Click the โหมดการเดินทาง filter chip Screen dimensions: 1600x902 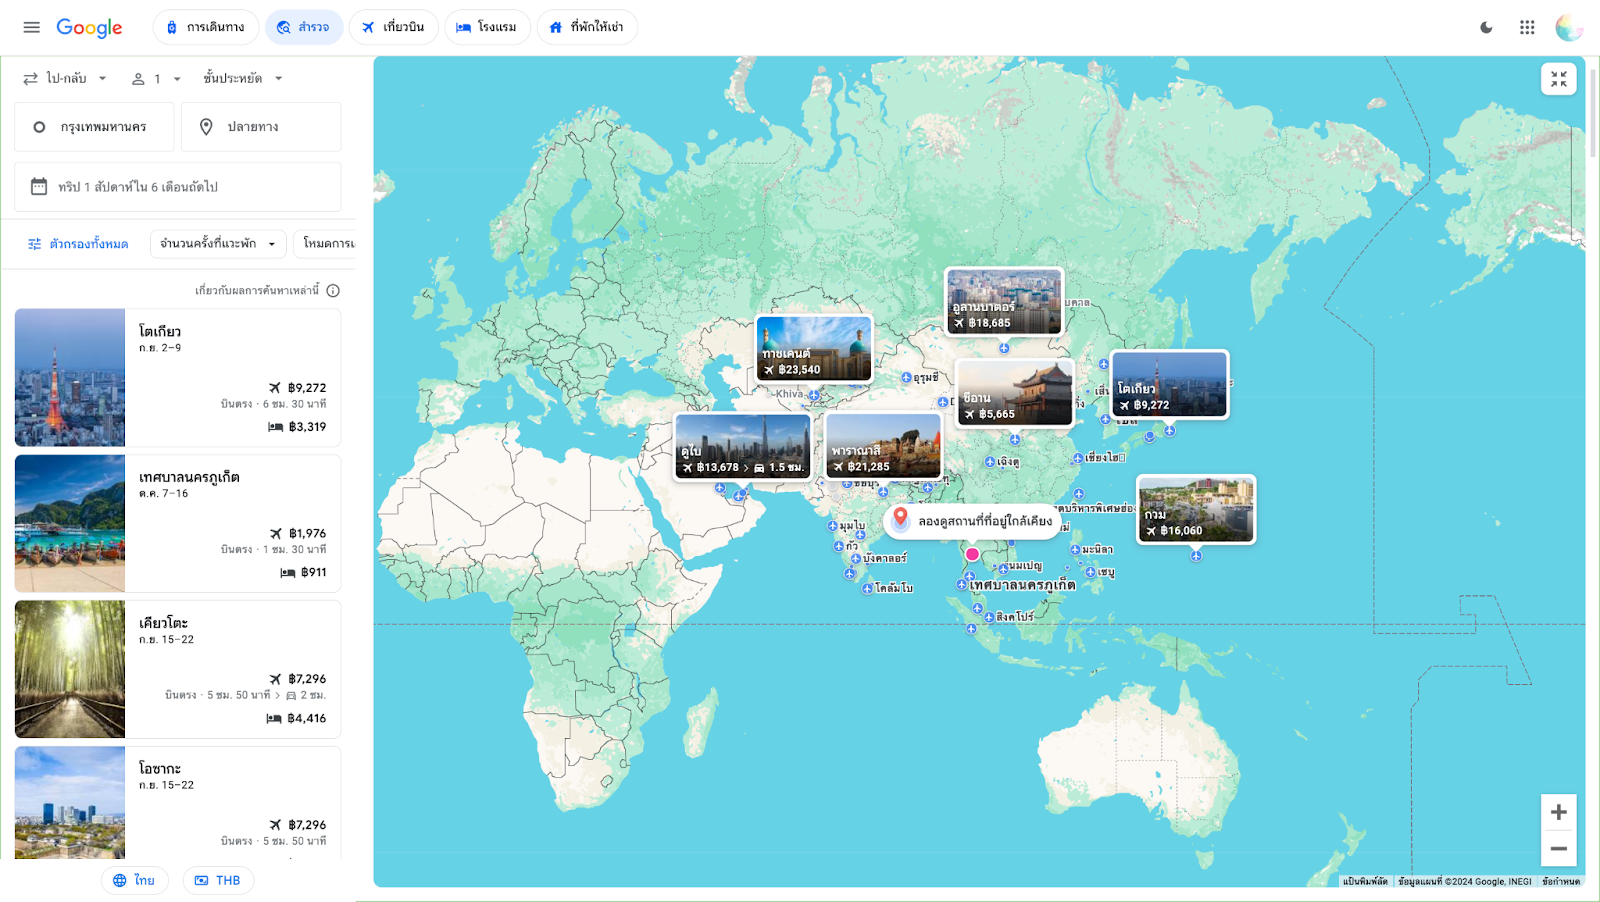coord(325,244)
